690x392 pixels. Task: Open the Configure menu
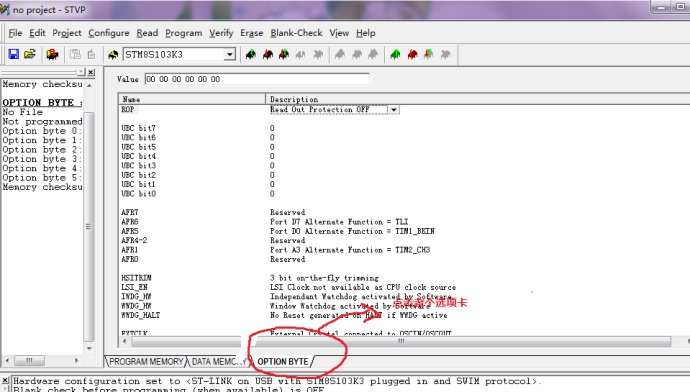(x=109, y=33)
